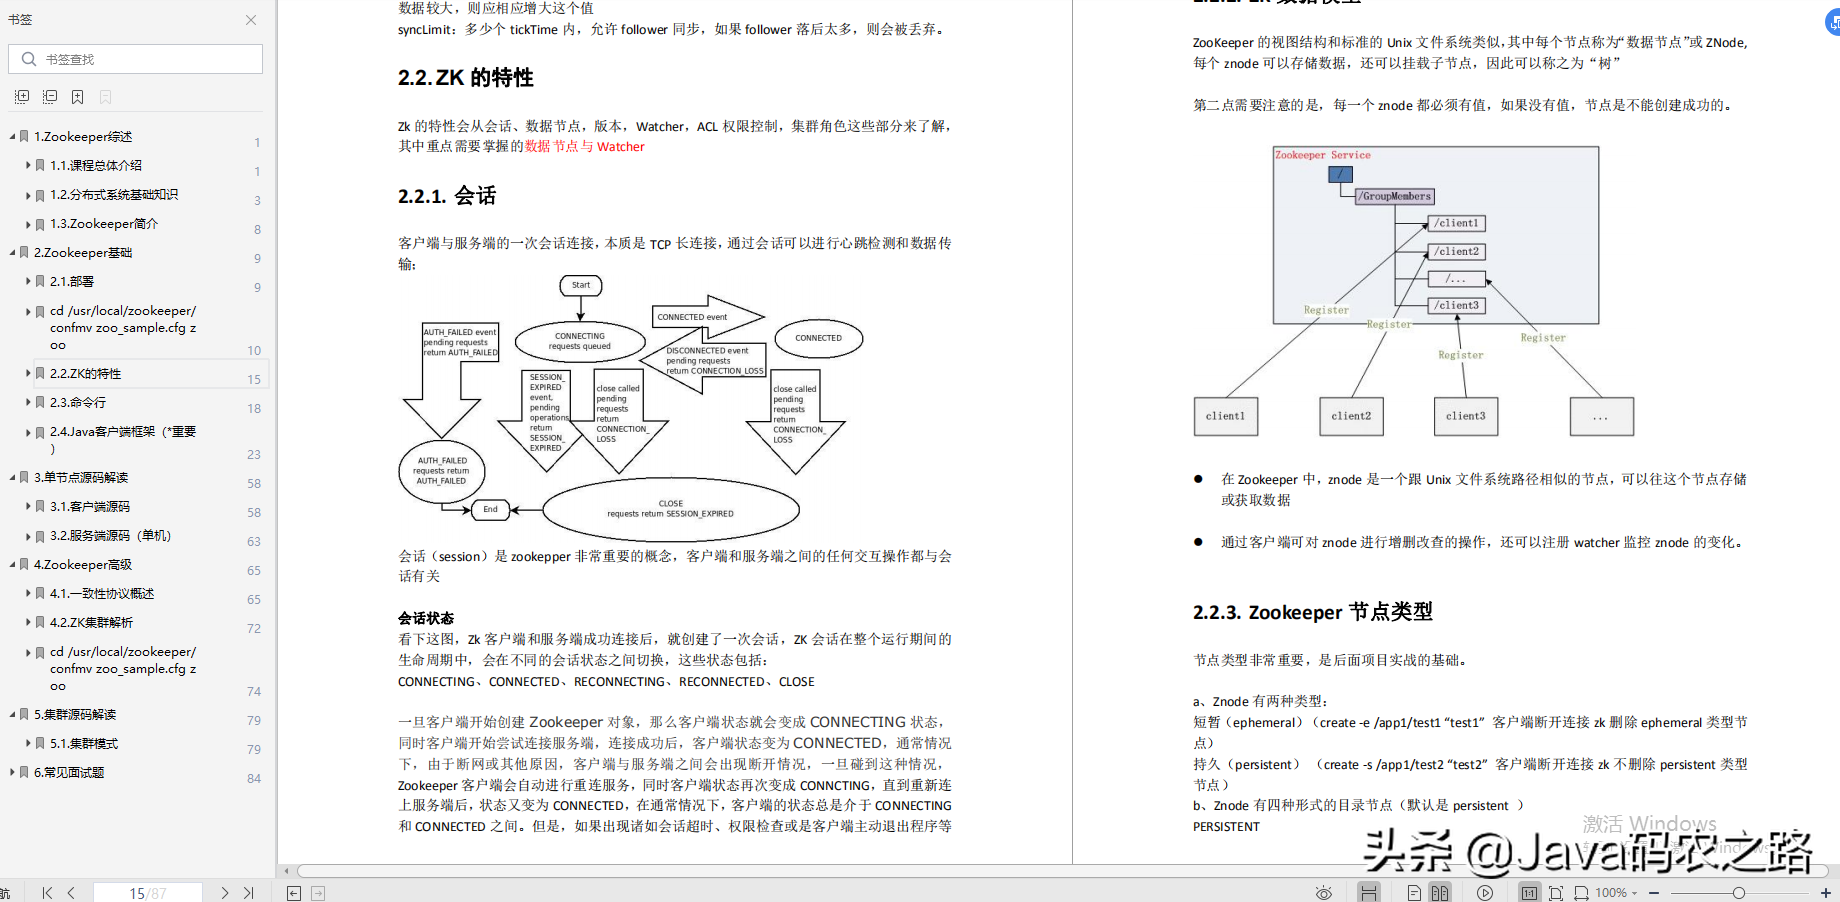The width and height of the screenshot is (1840, 902).
Task: Expand the 2.3.命令行 bookmark
Action: pyautogui.click(x=28, y=402)
